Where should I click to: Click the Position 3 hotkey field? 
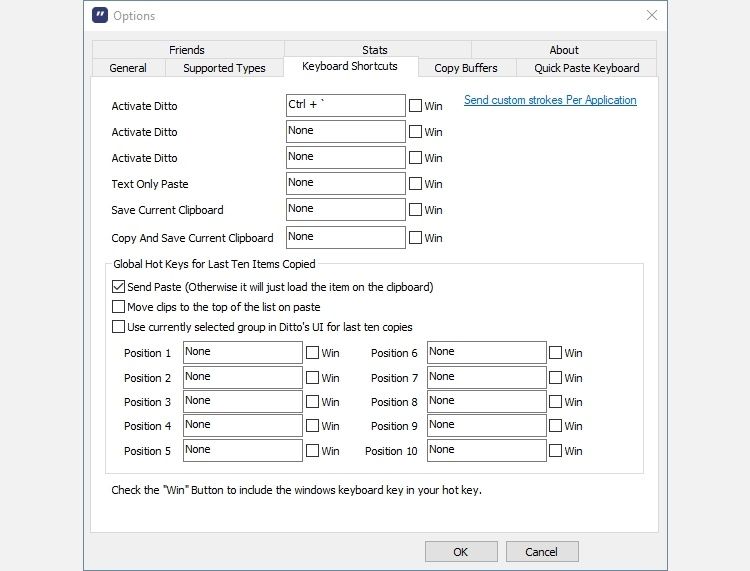point(243,401)
